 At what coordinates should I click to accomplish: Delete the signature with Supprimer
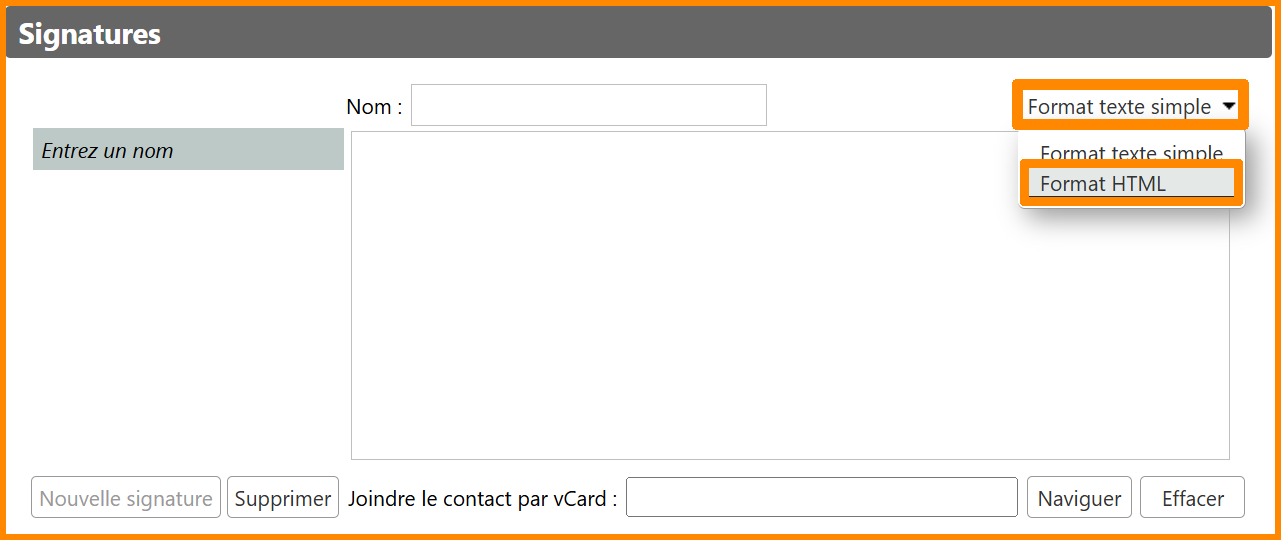pyautogui.click(x=283, y=498)
